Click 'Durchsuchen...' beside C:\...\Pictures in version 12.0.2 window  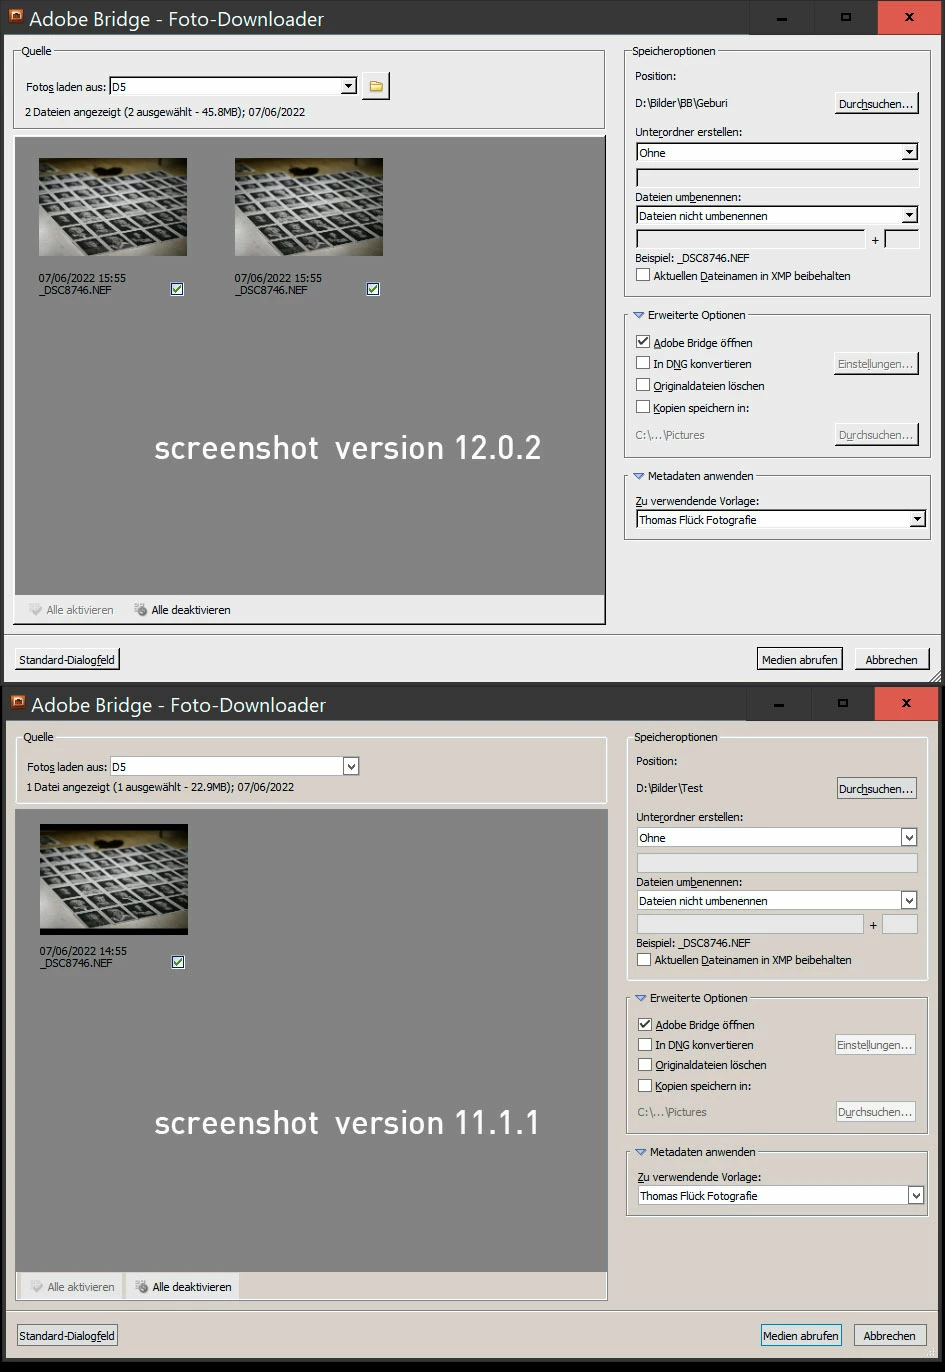click(876, 435)
